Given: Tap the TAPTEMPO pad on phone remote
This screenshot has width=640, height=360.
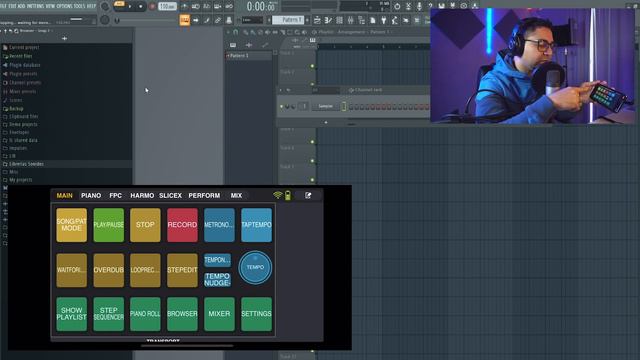Looking at the screenshot, I should tap(256, 225).
